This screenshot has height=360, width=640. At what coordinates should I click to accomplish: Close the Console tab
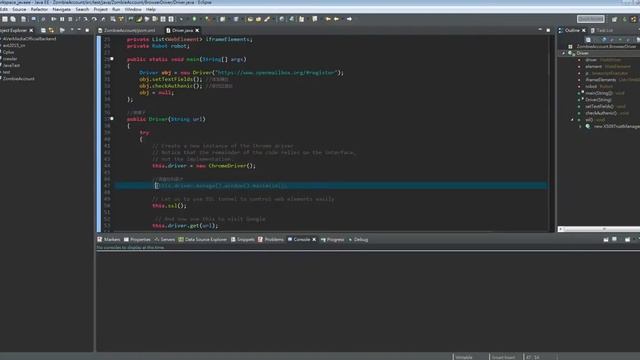(x=314, y=240)
